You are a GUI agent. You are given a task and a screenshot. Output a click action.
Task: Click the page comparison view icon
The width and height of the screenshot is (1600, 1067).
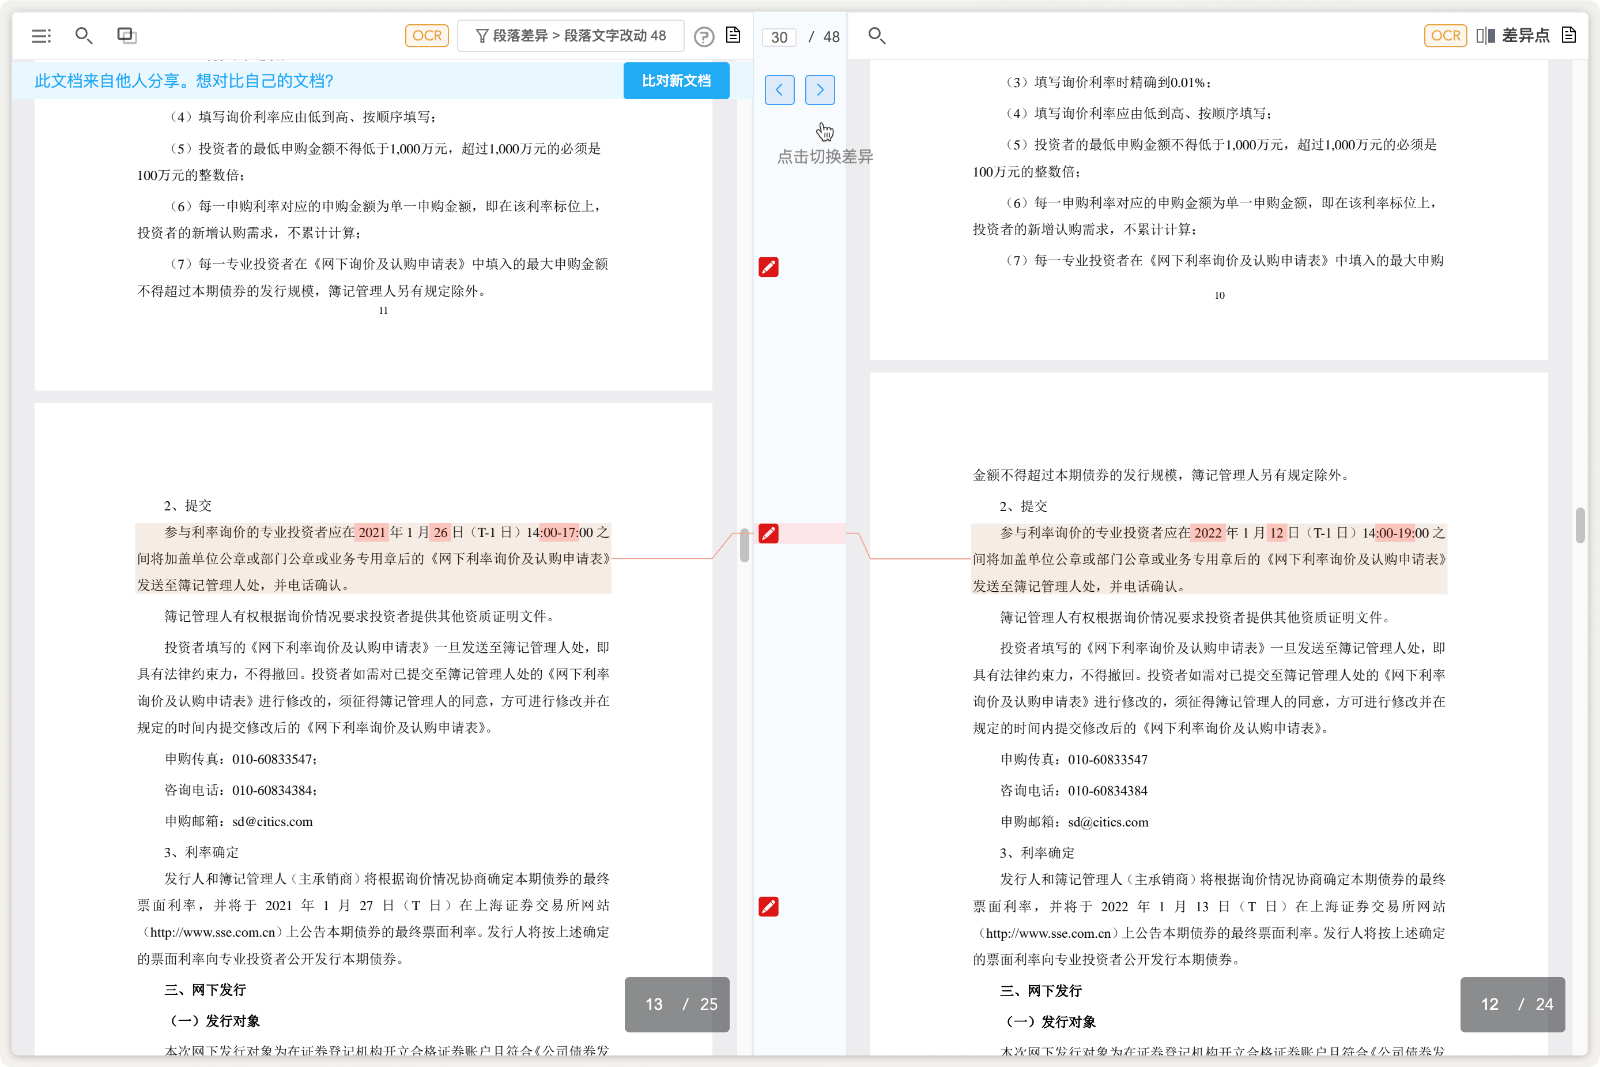coord(124,35)
